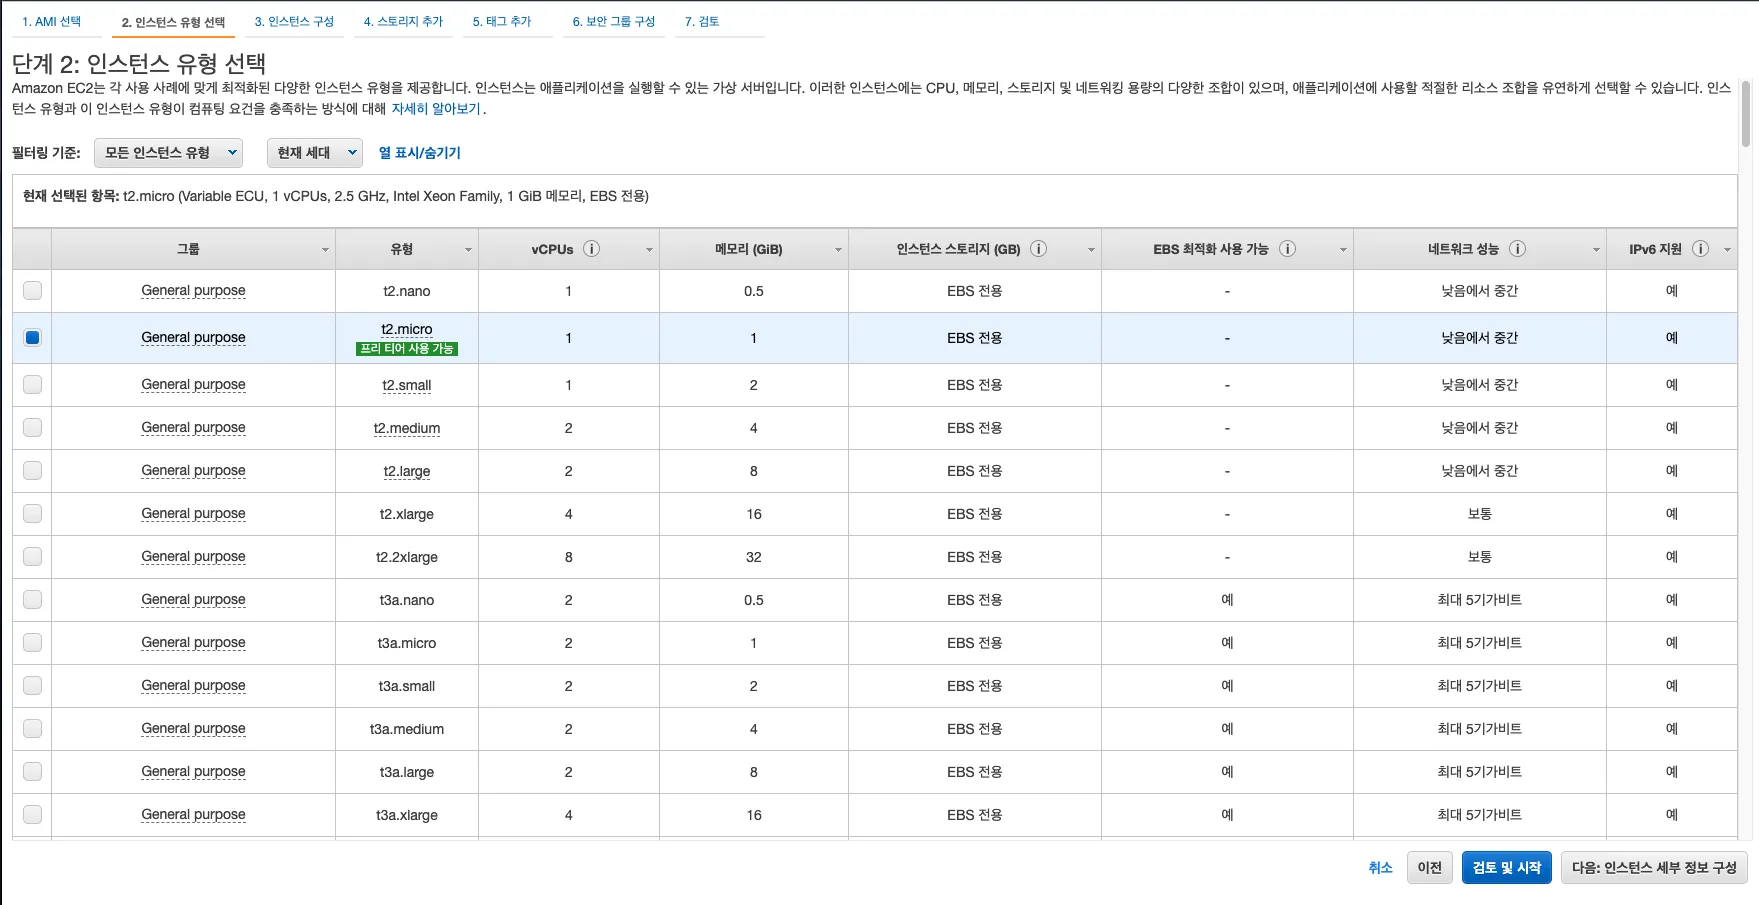Click sort arrow in 유형 column header

click(468, 250)
